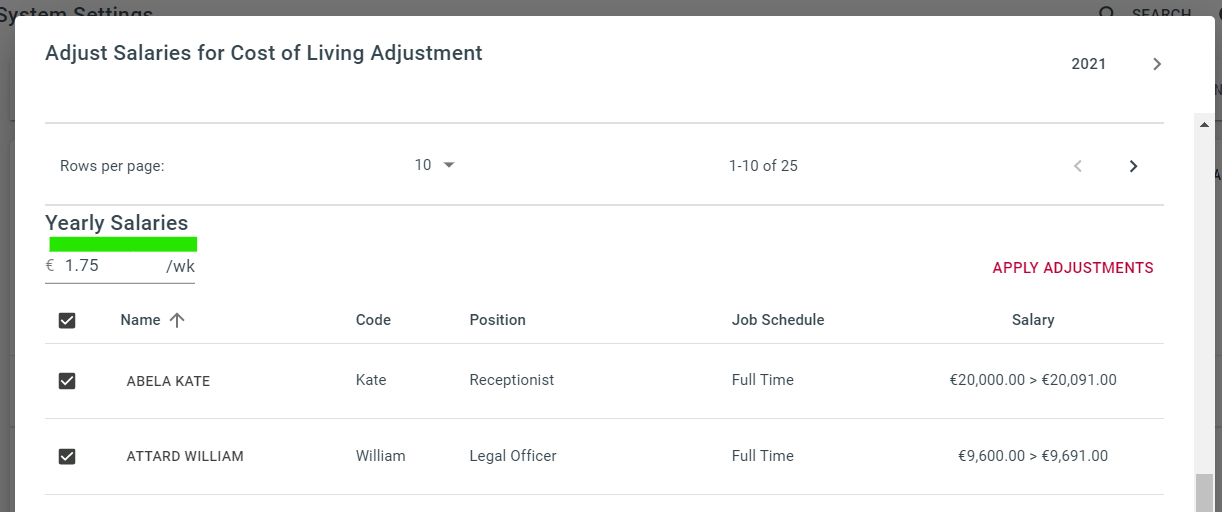Select the ABELA KATE name cell
Image resolution: width=1222 pixels, height=512 pixels.
click(x=168, y=381)
